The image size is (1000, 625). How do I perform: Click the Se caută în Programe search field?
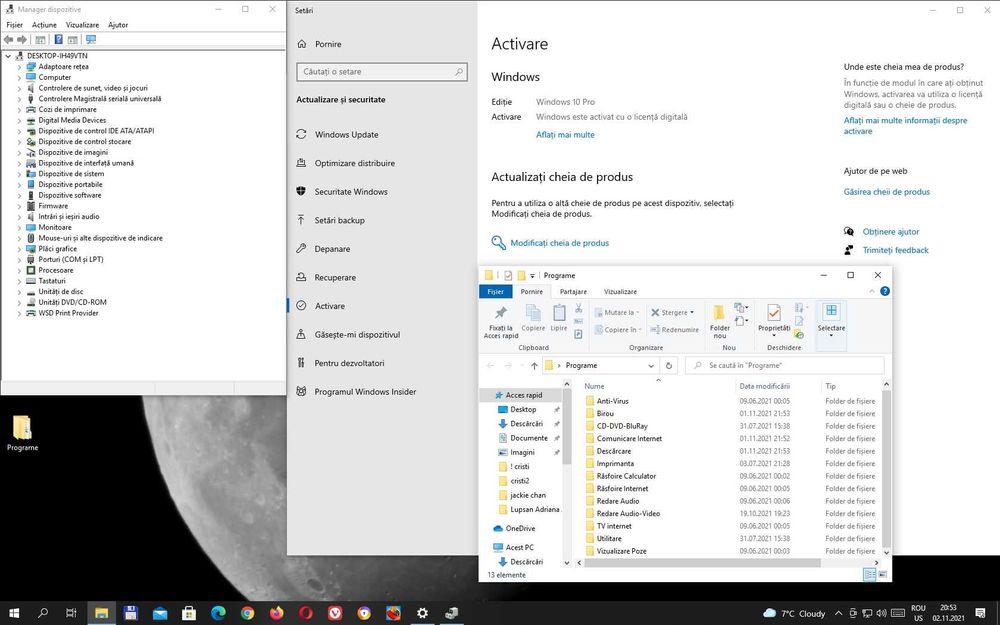(x=784, y=365)
